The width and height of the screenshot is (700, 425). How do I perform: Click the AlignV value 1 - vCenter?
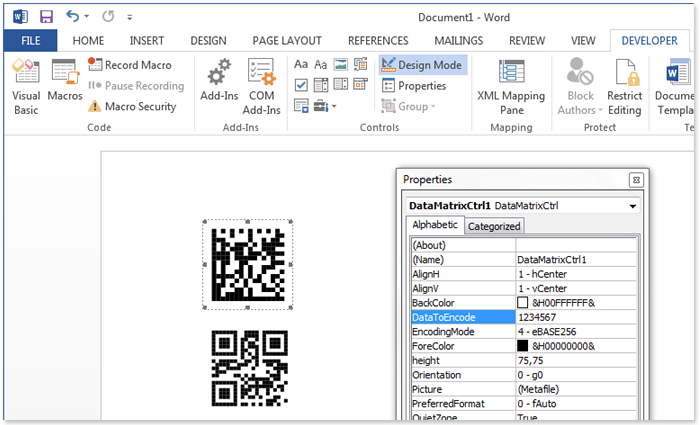[x=576, y=288]
